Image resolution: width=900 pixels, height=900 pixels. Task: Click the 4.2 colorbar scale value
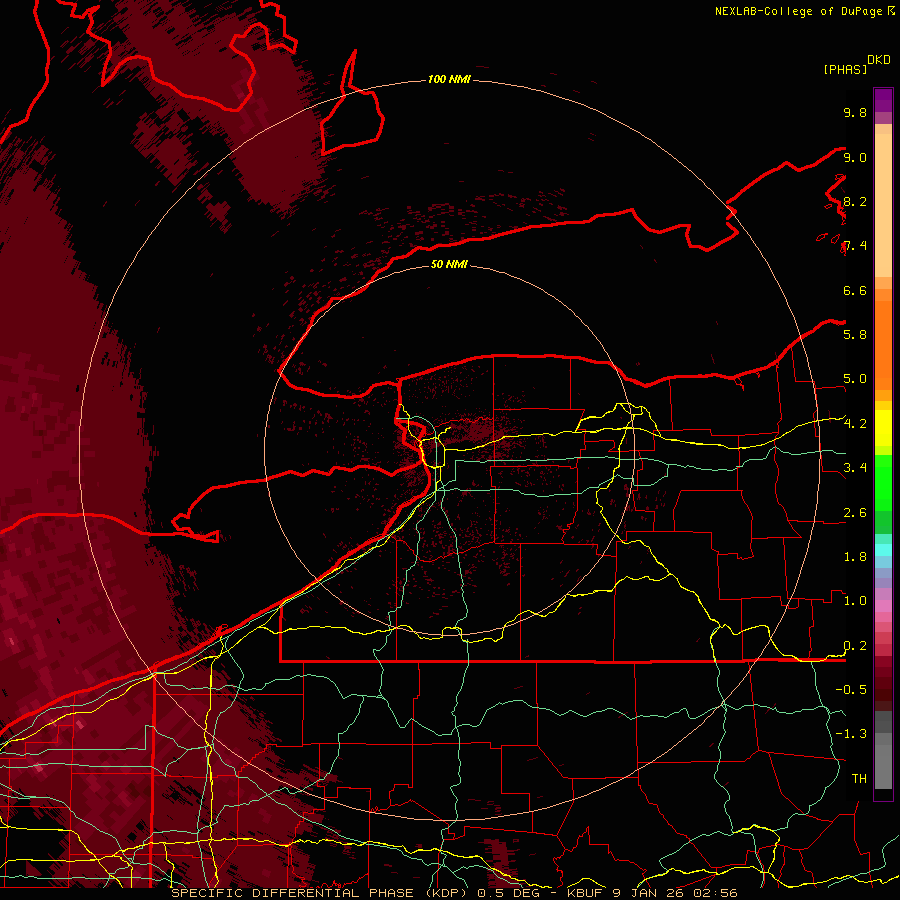coord(855,424)
